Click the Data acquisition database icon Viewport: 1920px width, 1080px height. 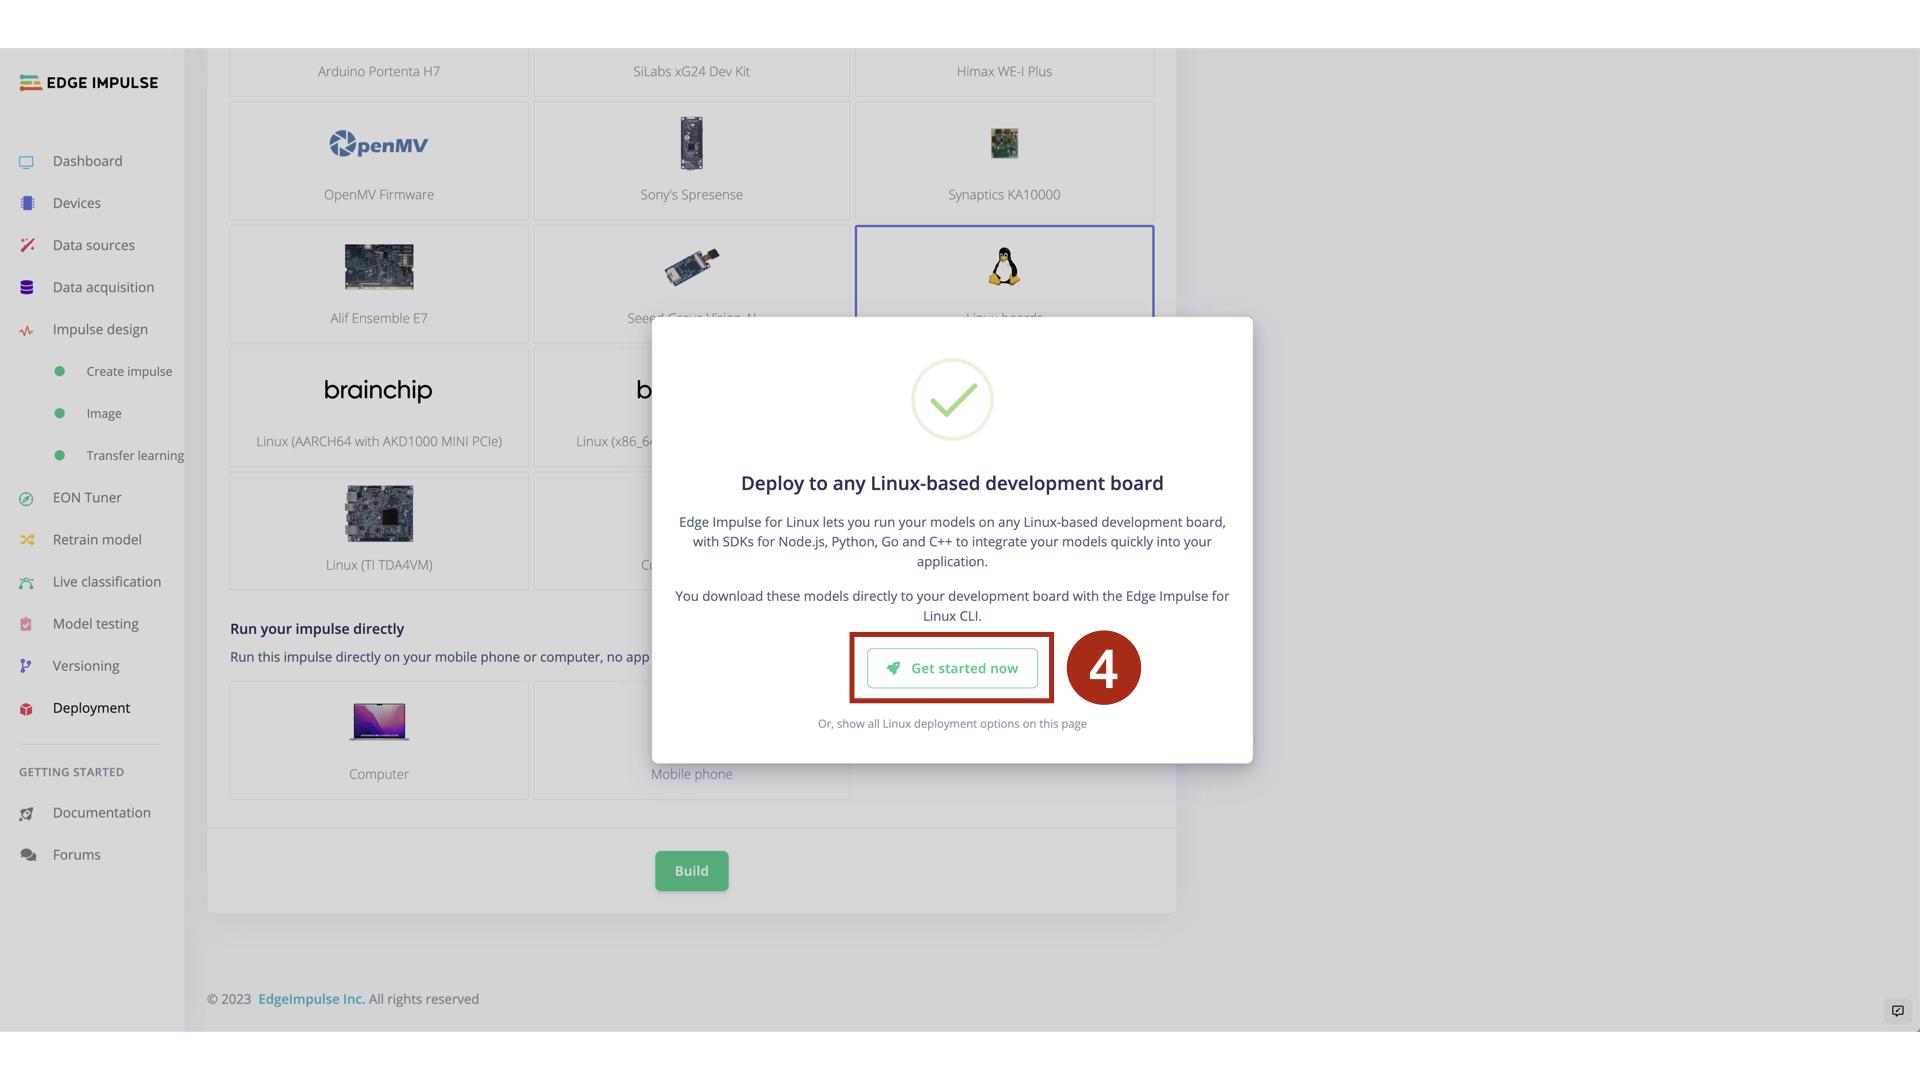point(27,288)
